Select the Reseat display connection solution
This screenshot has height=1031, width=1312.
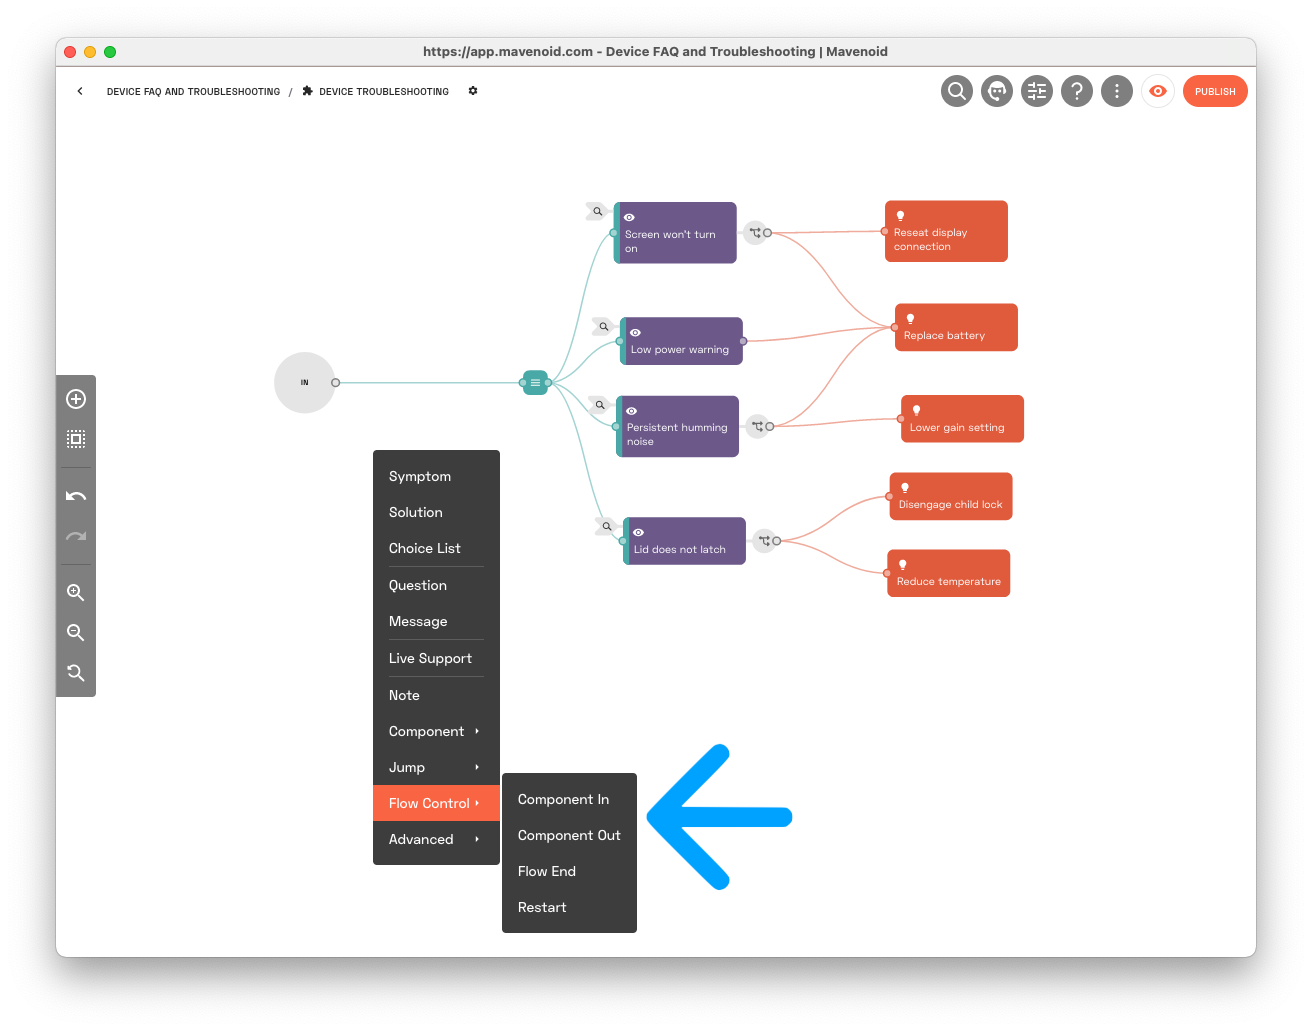point(946,231)
